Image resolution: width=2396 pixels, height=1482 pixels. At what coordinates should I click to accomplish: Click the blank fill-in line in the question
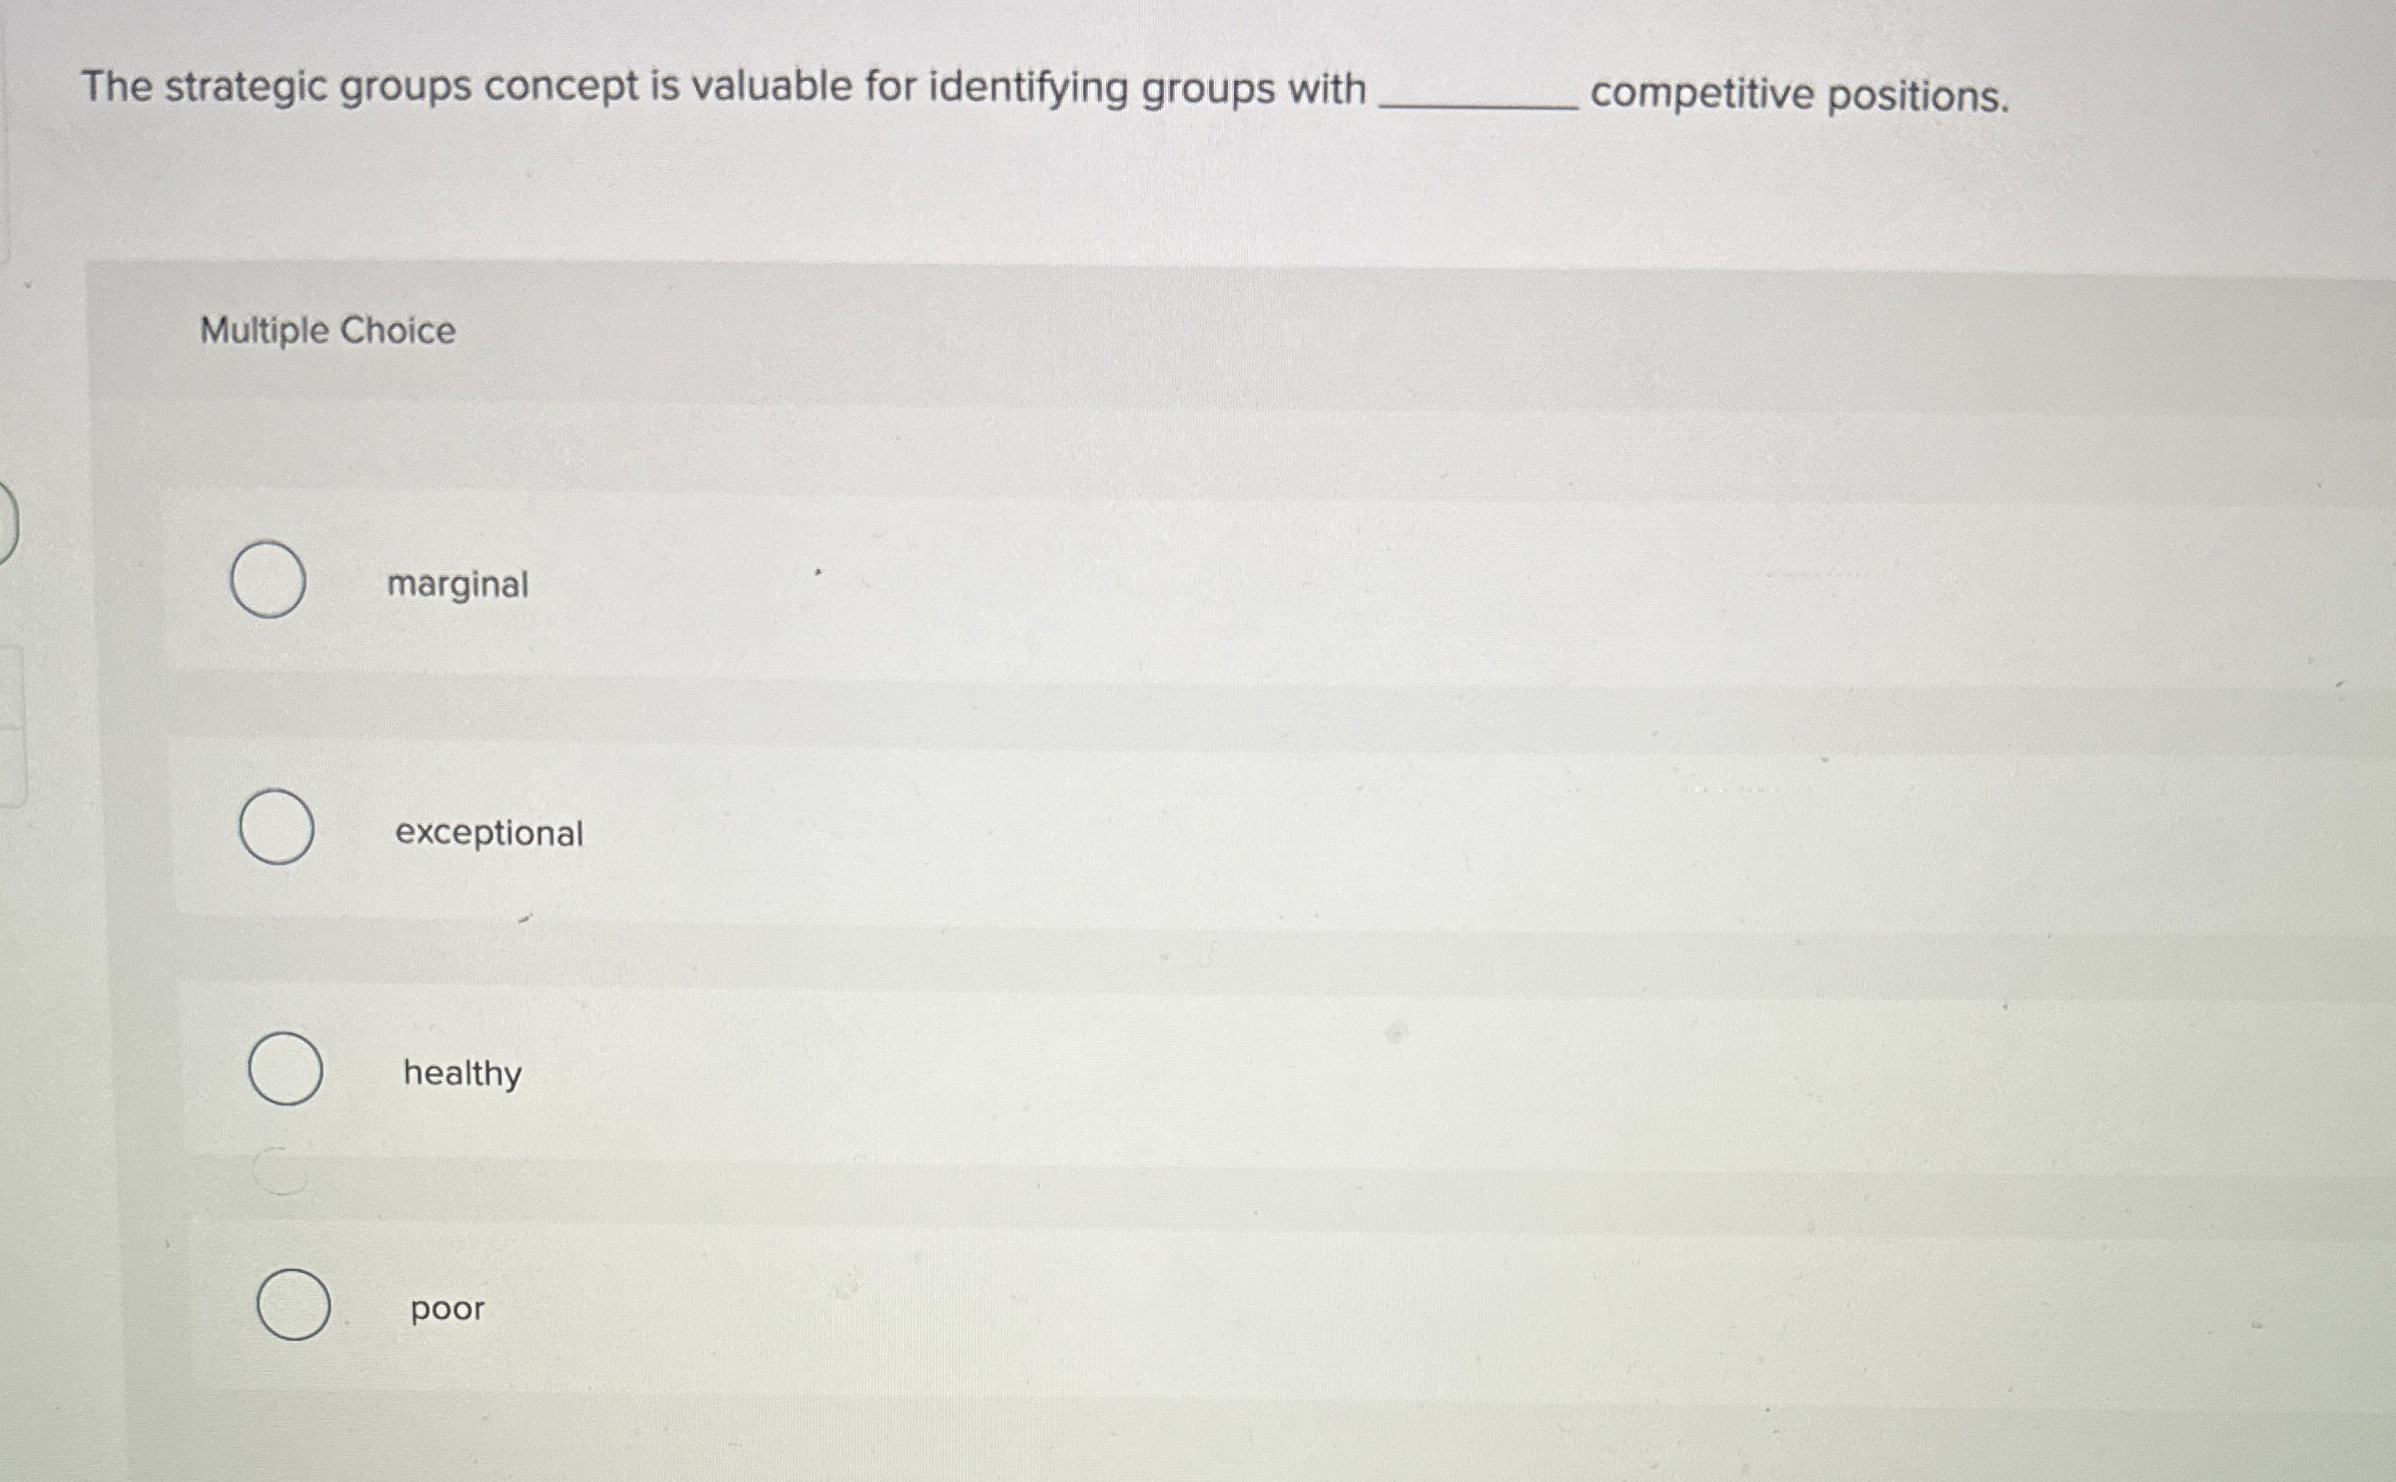(x=1477, y=105)
